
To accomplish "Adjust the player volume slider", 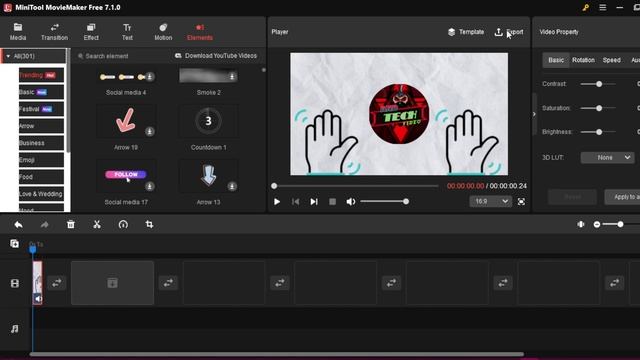I will (384, 202).
